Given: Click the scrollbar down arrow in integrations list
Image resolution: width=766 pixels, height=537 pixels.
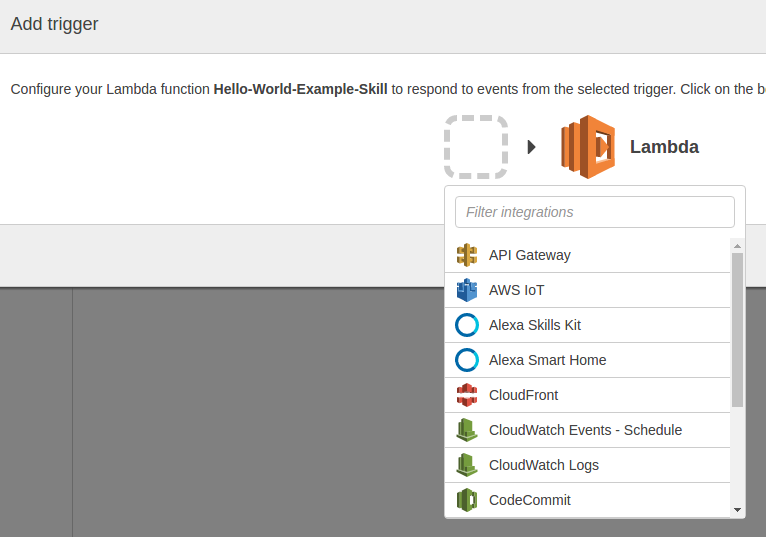Looking at the screenshot, I should pos(737,510).
